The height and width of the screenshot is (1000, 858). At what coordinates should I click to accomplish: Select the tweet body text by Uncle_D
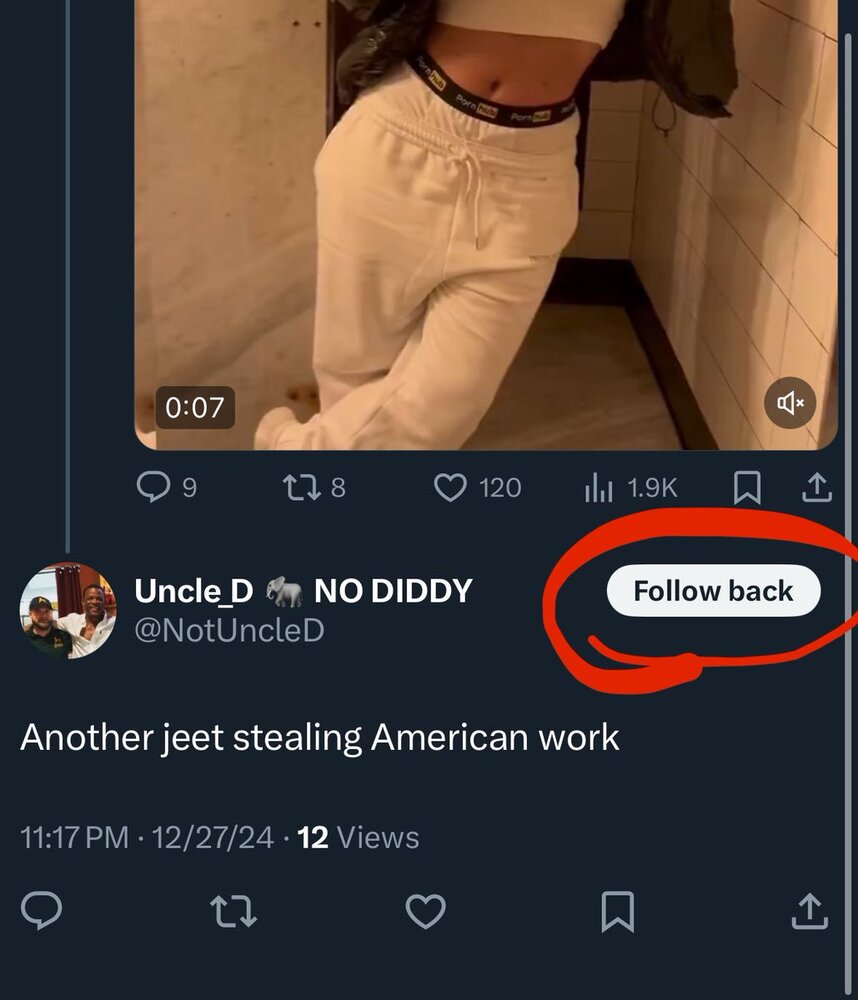click(x=320, y=738)
